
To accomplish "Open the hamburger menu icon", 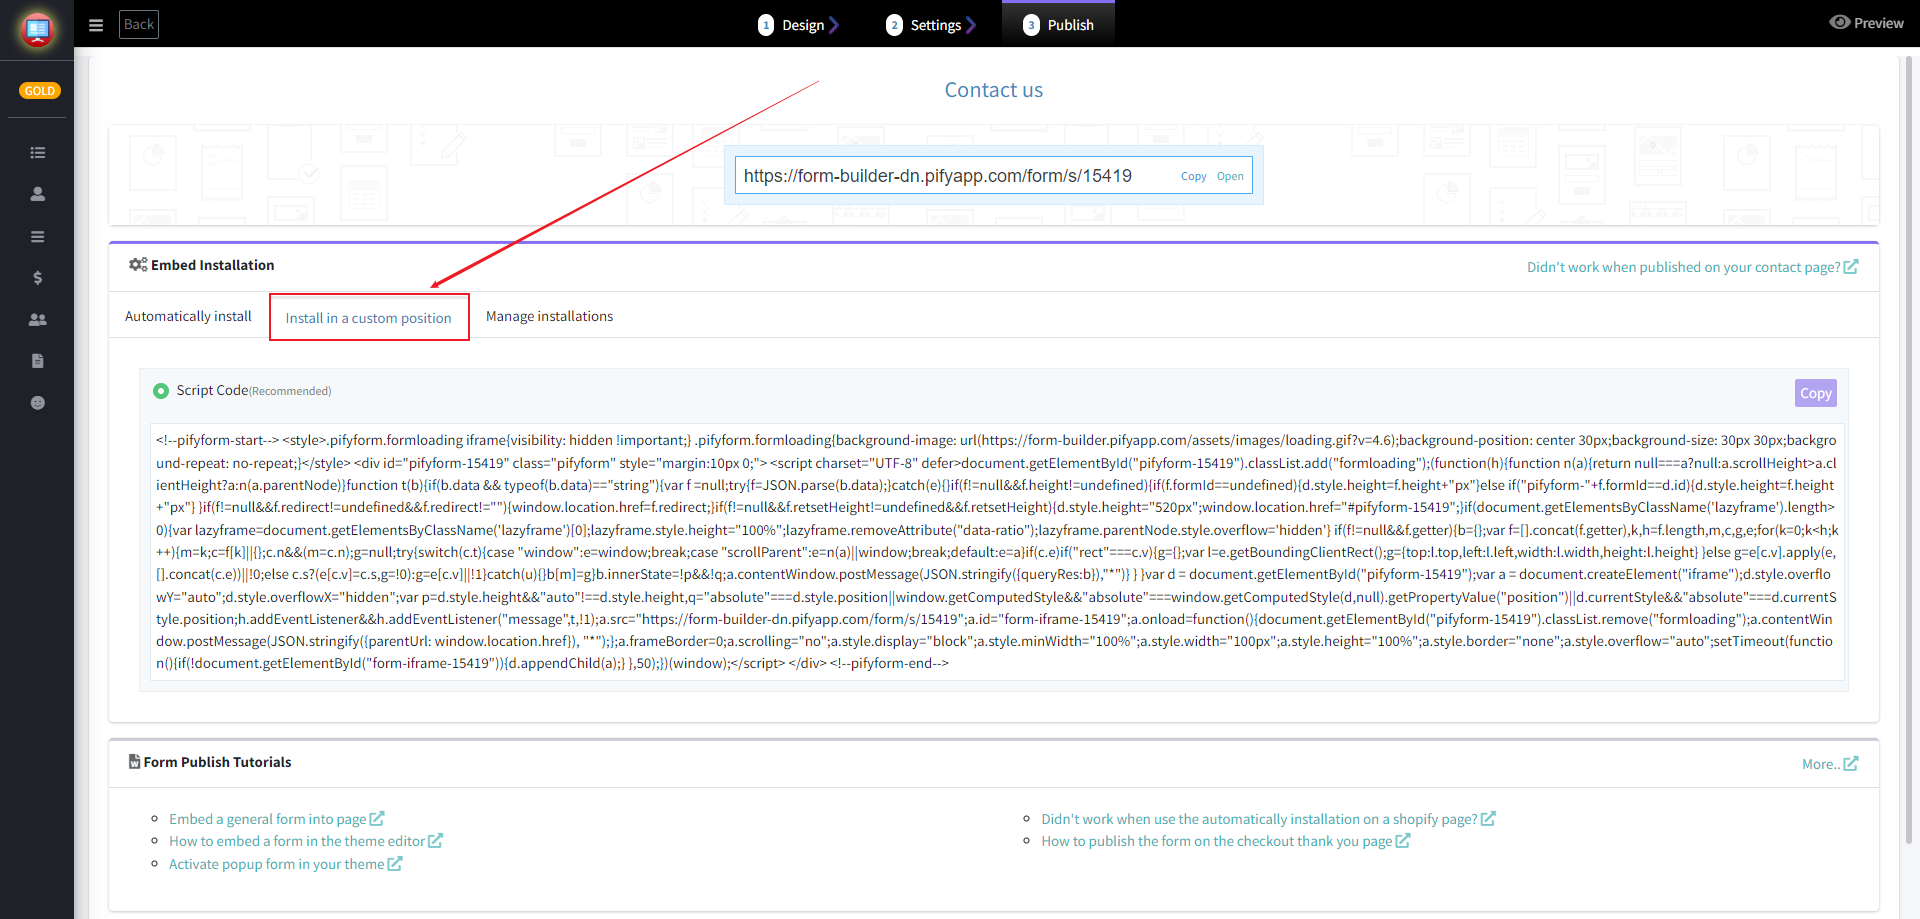I will (x=96, y=25).
